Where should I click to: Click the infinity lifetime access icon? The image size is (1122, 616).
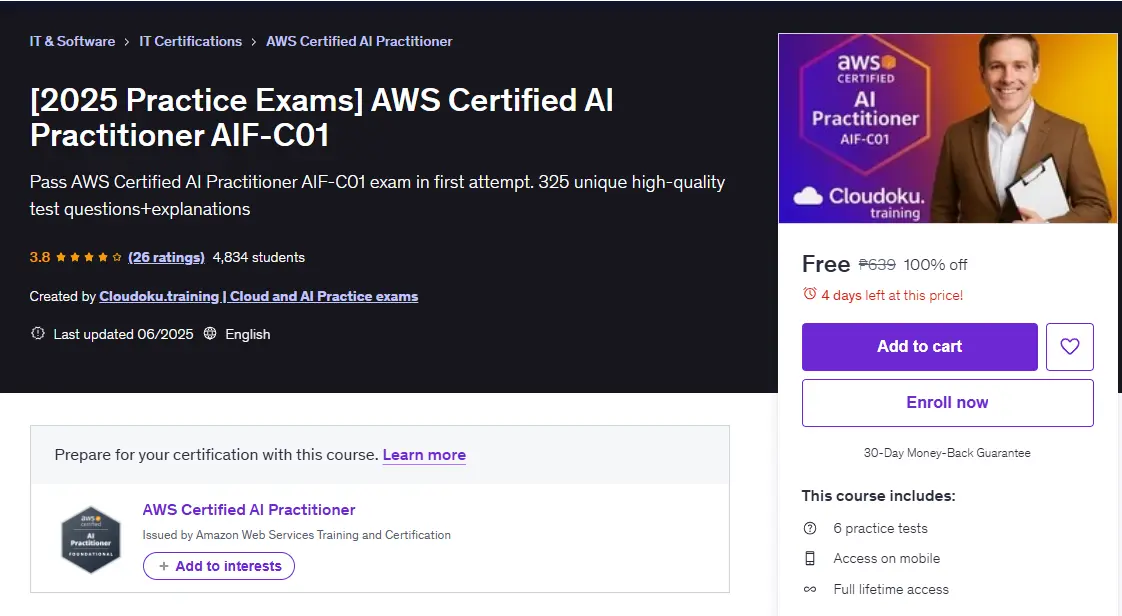point(810,589)
